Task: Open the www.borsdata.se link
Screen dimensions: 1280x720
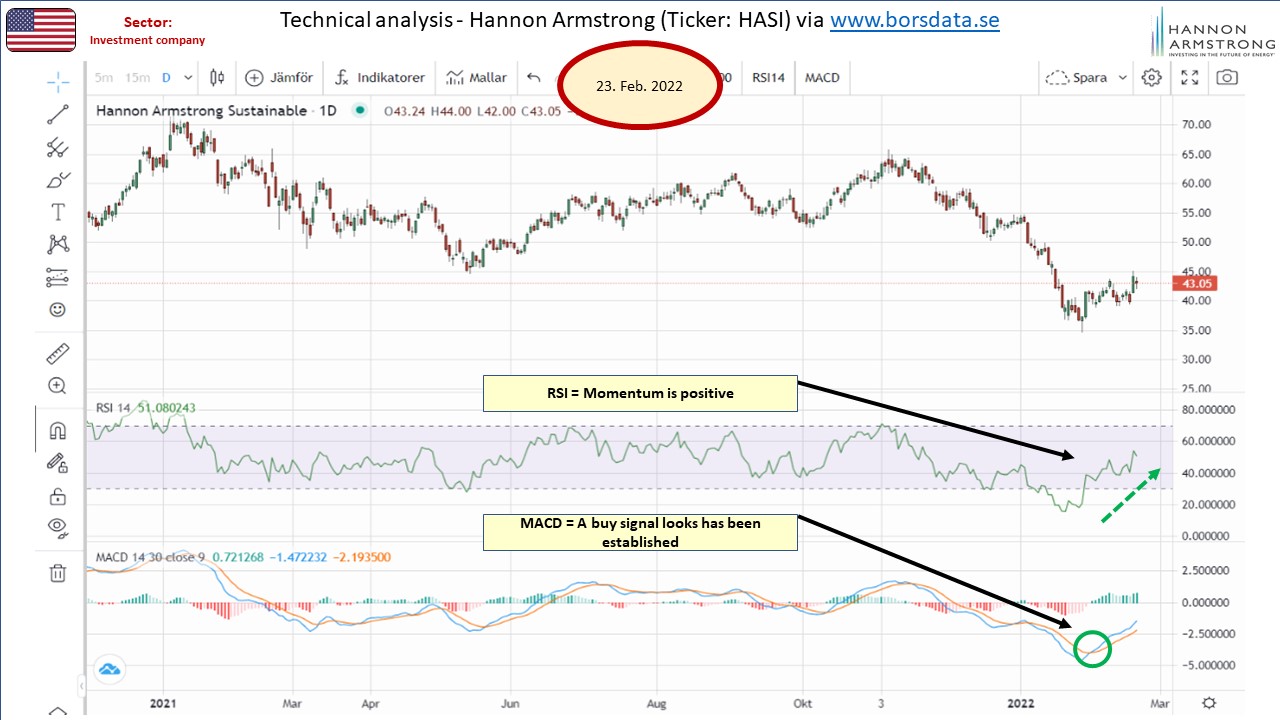Action: click(914, 20)
